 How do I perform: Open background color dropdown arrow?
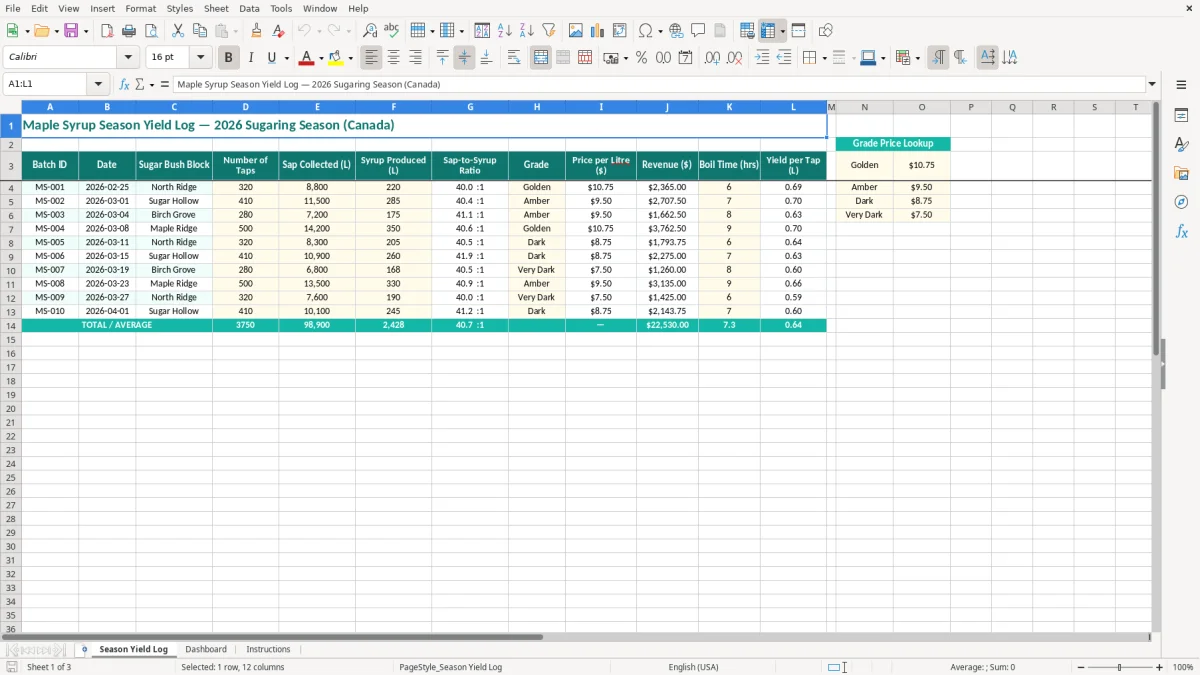tap(350, 58)
